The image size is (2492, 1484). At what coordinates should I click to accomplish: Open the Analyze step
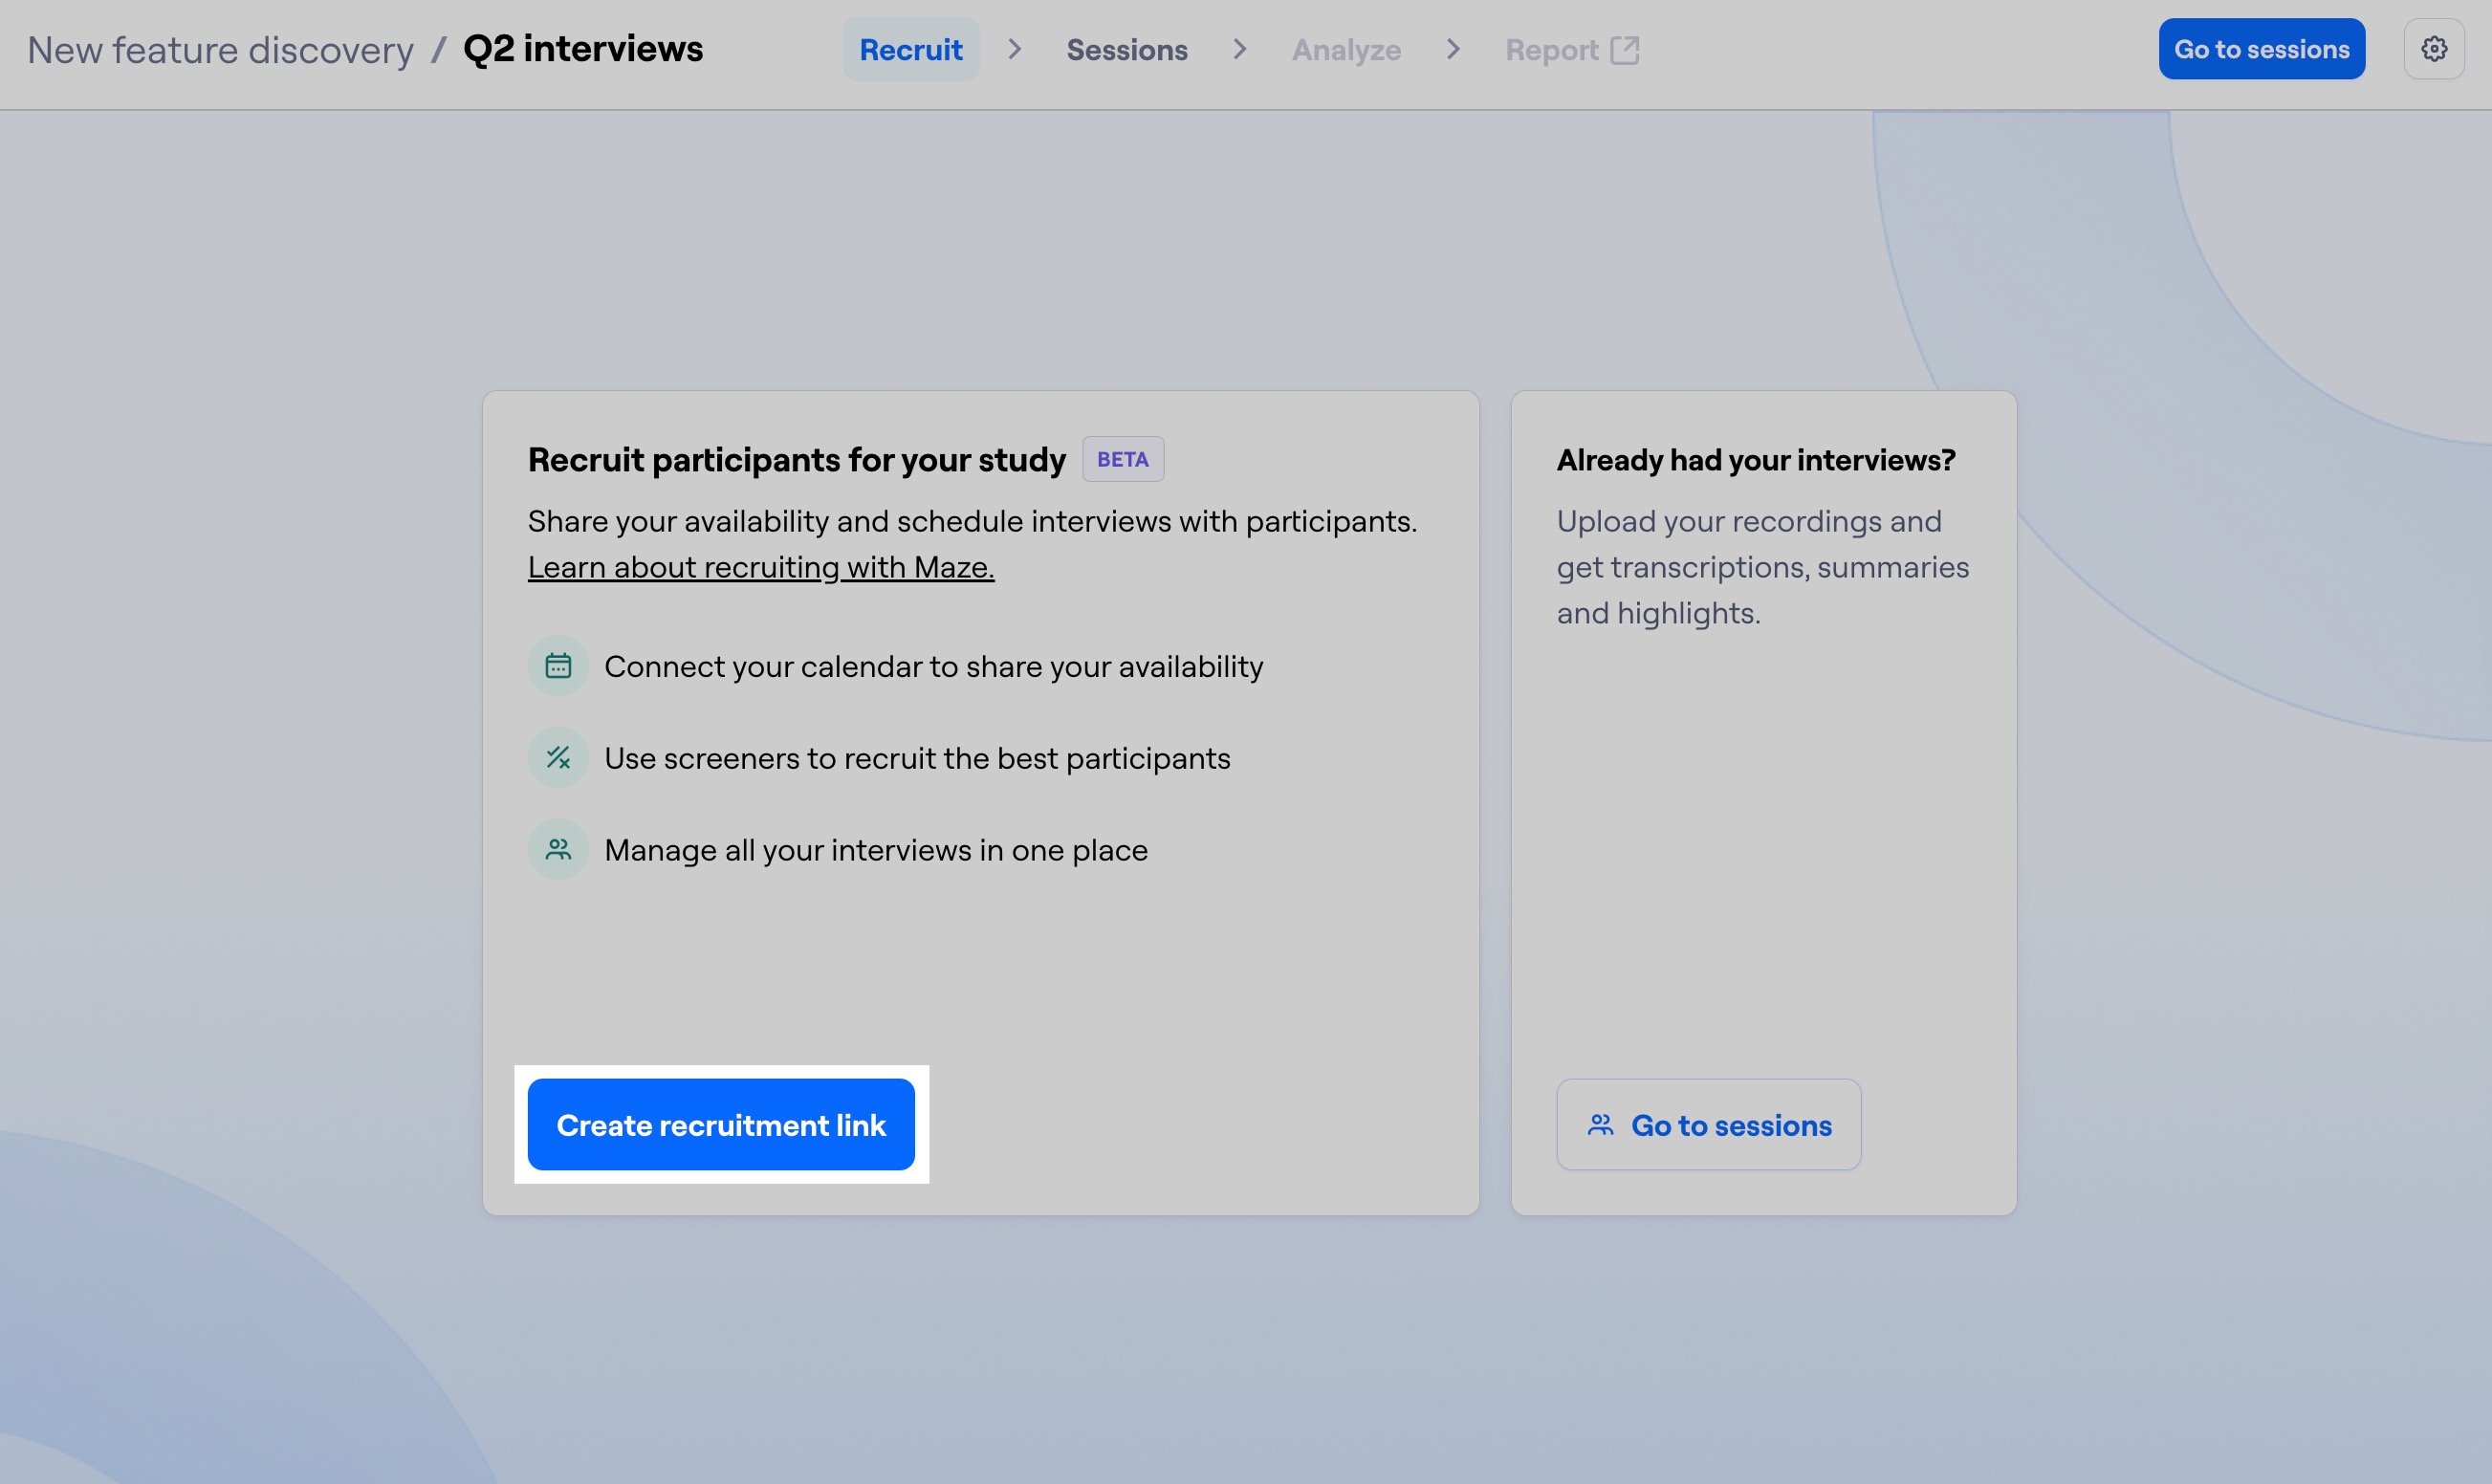coord(1346,48)
